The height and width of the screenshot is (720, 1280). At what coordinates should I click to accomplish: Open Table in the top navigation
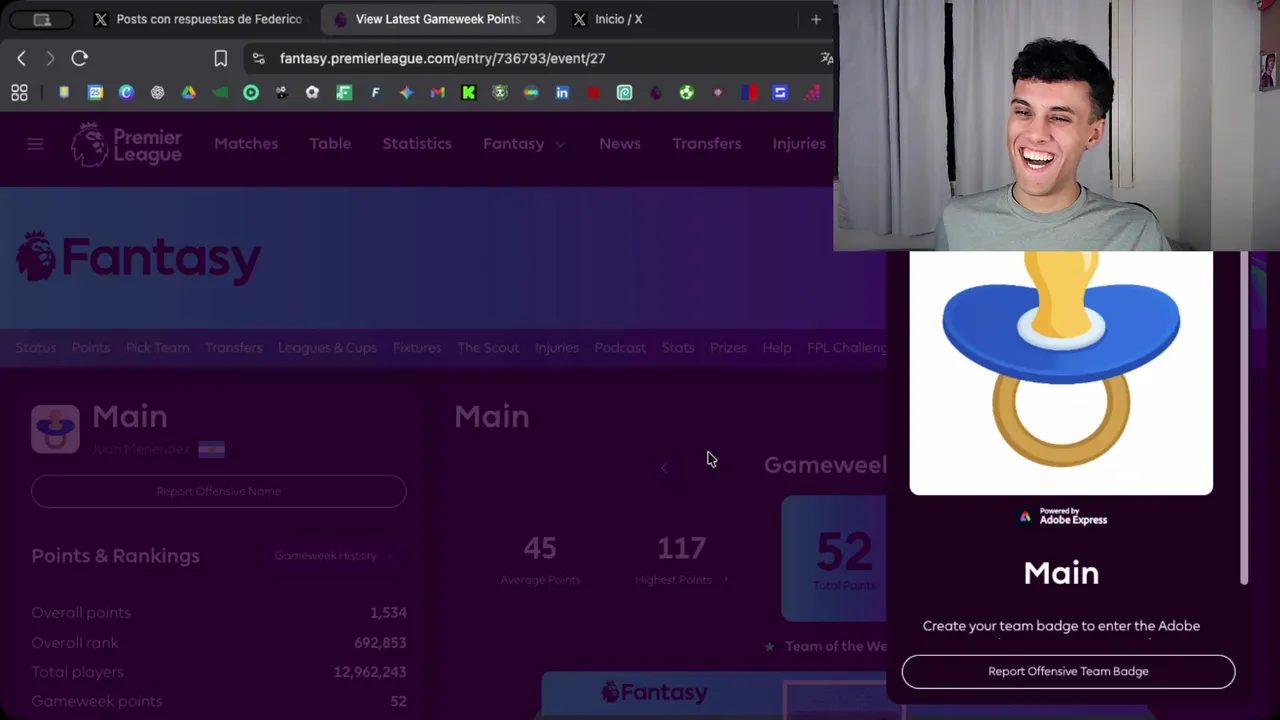pyautogui.click(x=330, y=144)
